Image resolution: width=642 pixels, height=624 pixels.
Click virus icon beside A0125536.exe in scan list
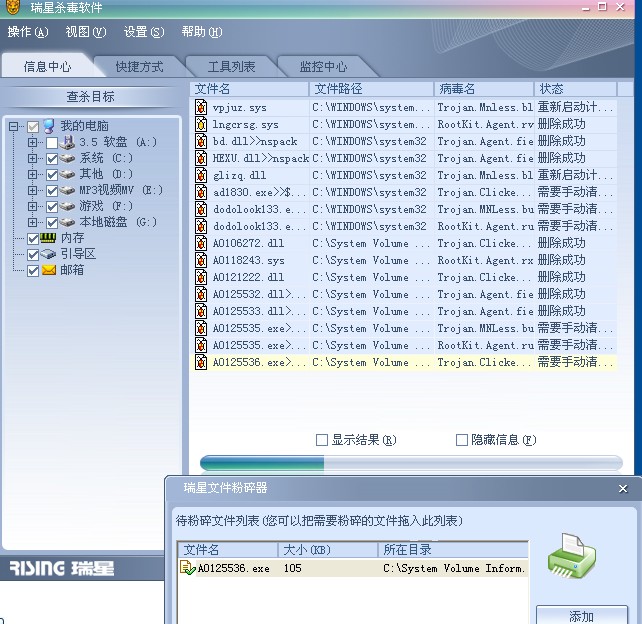pos(201,362)
